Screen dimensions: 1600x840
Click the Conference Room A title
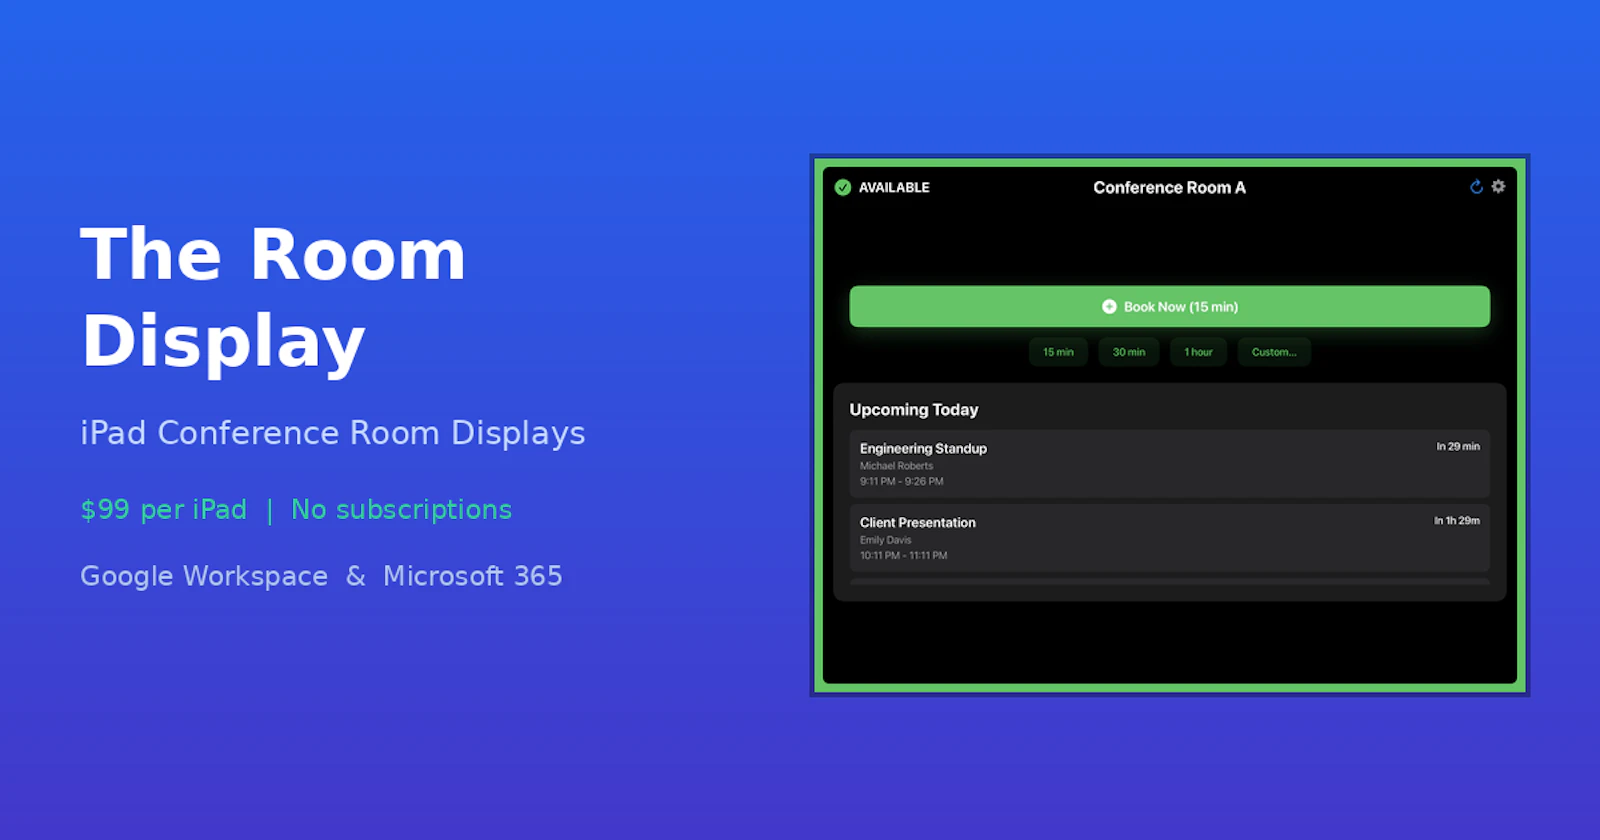pos(1169,187)
